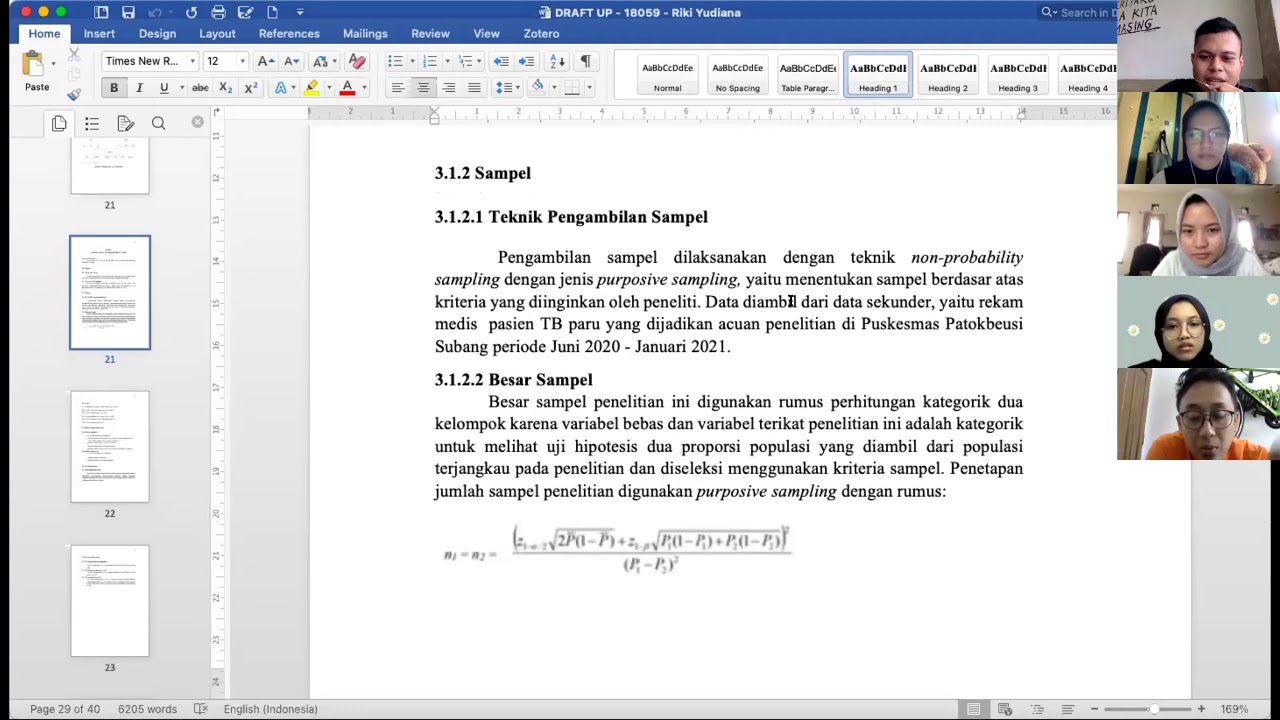
Task: Open the document map list in sidebar
Action: pos(92,123)
